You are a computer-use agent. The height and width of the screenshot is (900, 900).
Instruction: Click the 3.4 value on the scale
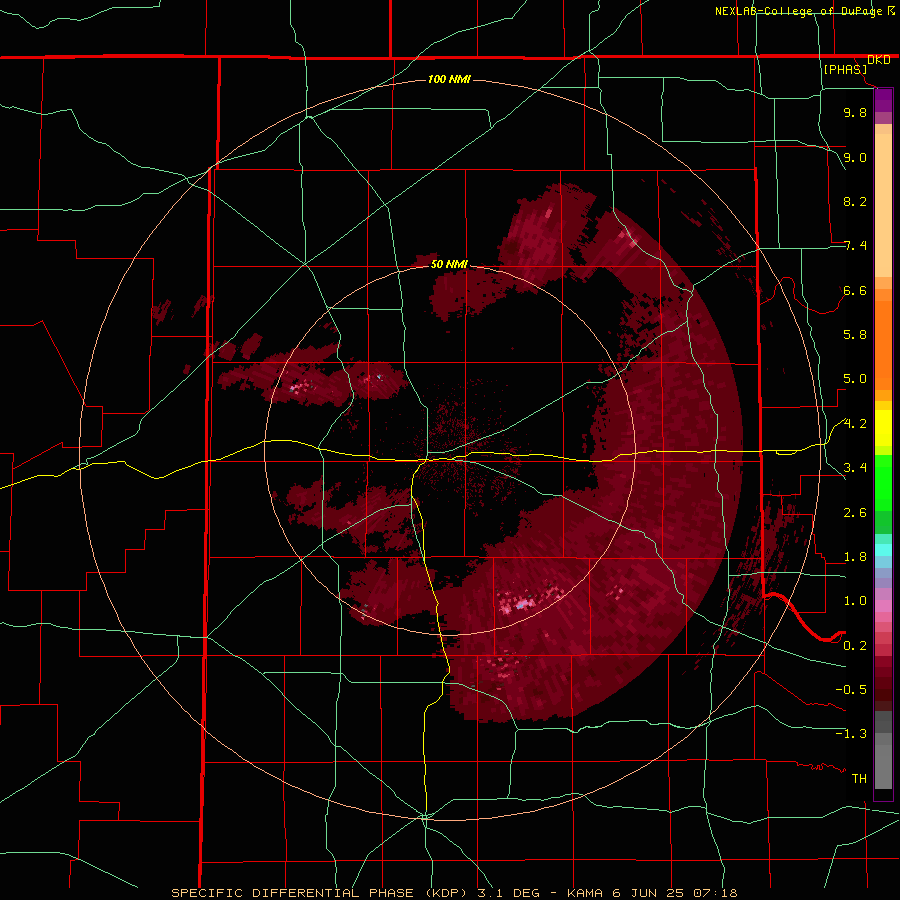(x=855, y=468)
